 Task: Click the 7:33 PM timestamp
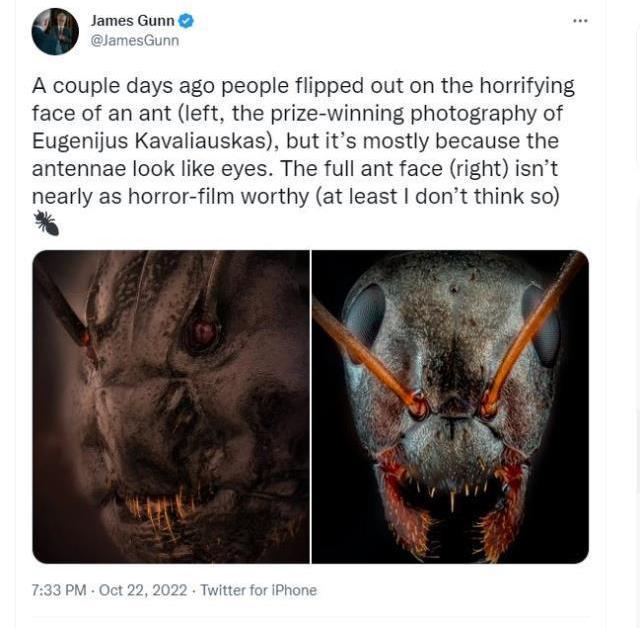coord(59,590)
